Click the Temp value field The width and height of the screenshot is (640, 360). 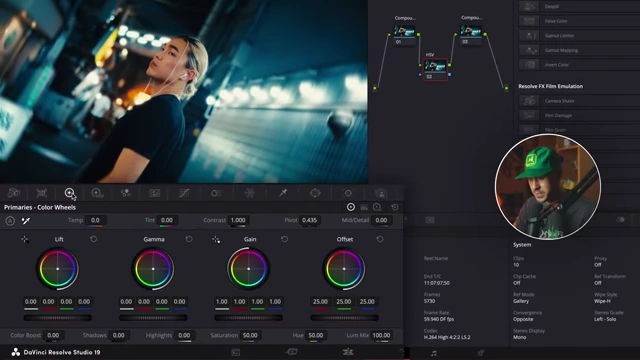(x=95, y=220)
